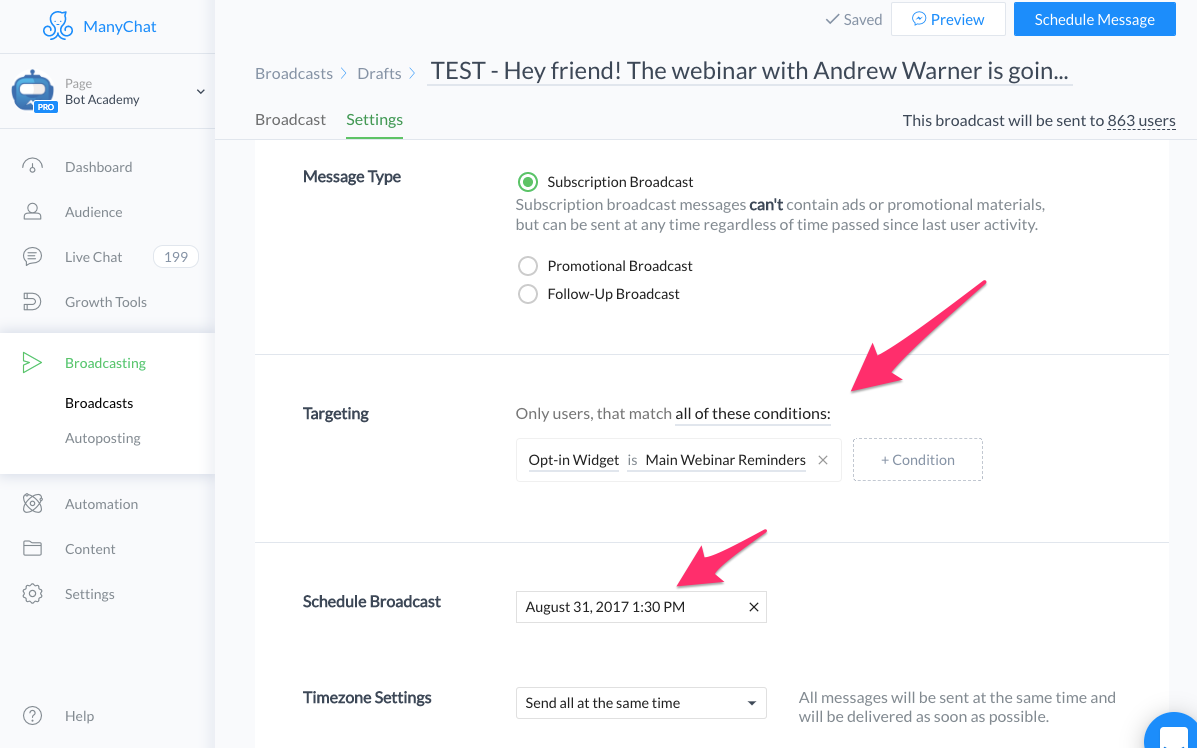This screenshot has height=748, width=1197.
Task: Click the ManyChat logo icon
Action: pos(58,26)
